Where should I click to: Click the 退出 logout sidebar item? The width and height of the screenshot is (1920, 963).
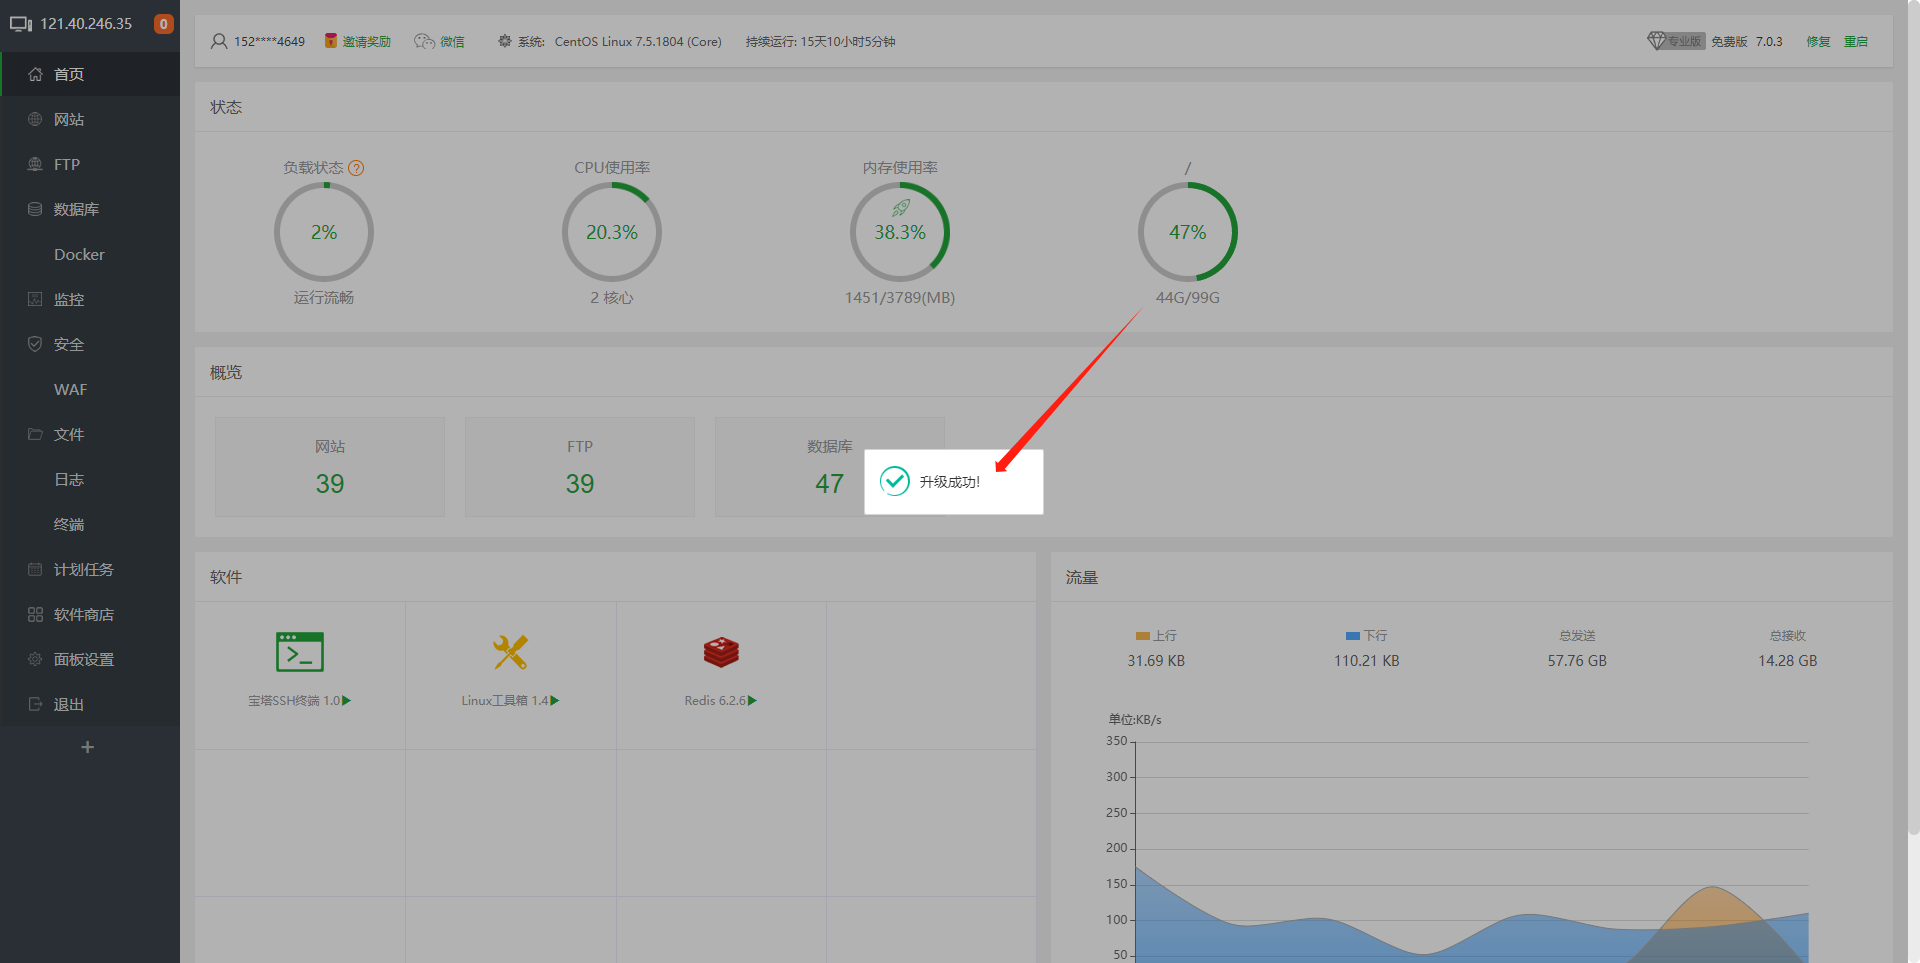click(x=90, y=704)
